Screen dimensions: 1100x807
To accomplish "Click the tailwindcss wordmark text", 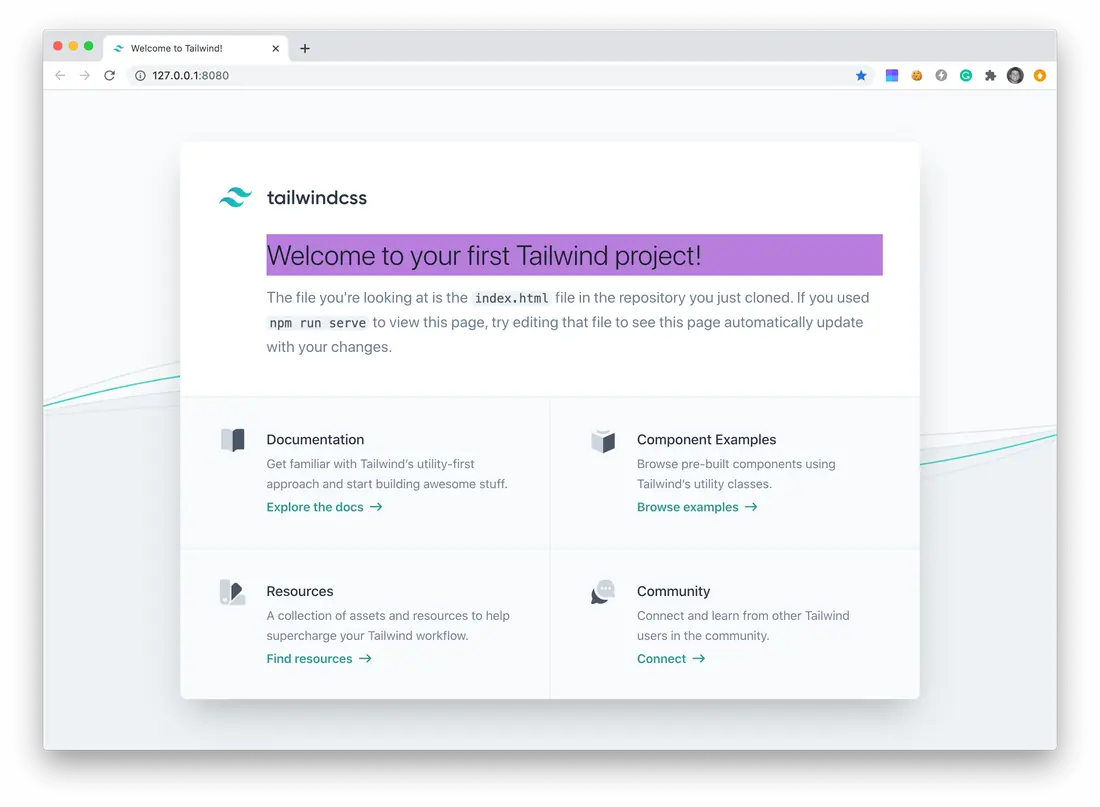I will [x=317, y=198].
